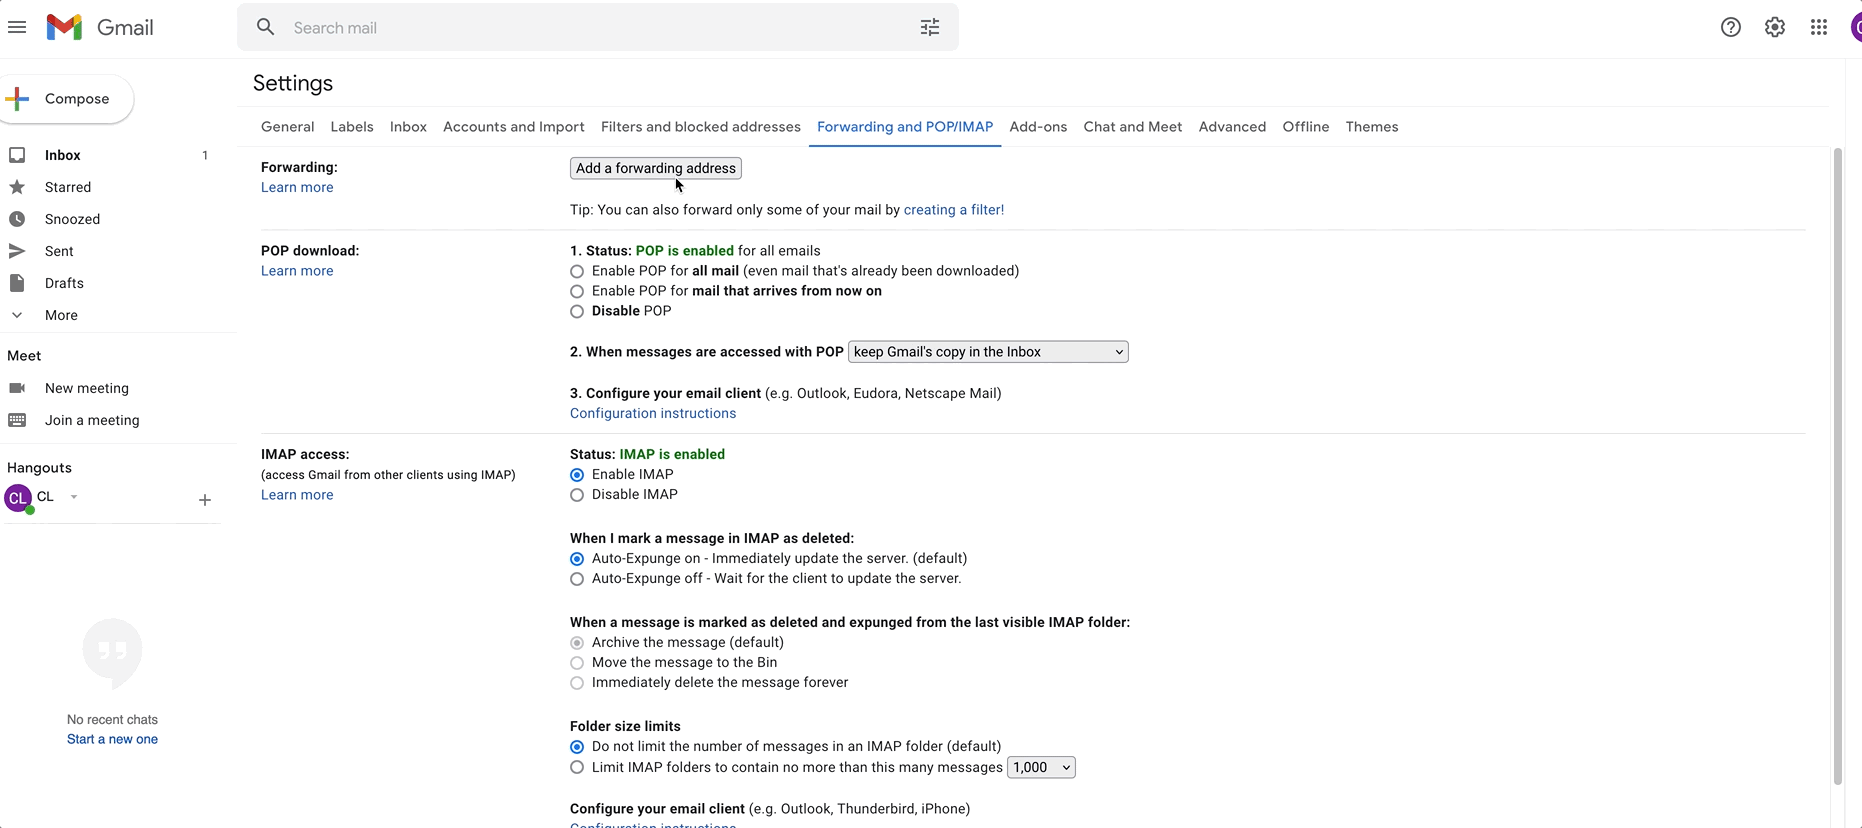Image resolution: width=1862 pixels, height=828 pixels.
Task: Open POP Configuration instructions link
Action: (x=653, y=414)
